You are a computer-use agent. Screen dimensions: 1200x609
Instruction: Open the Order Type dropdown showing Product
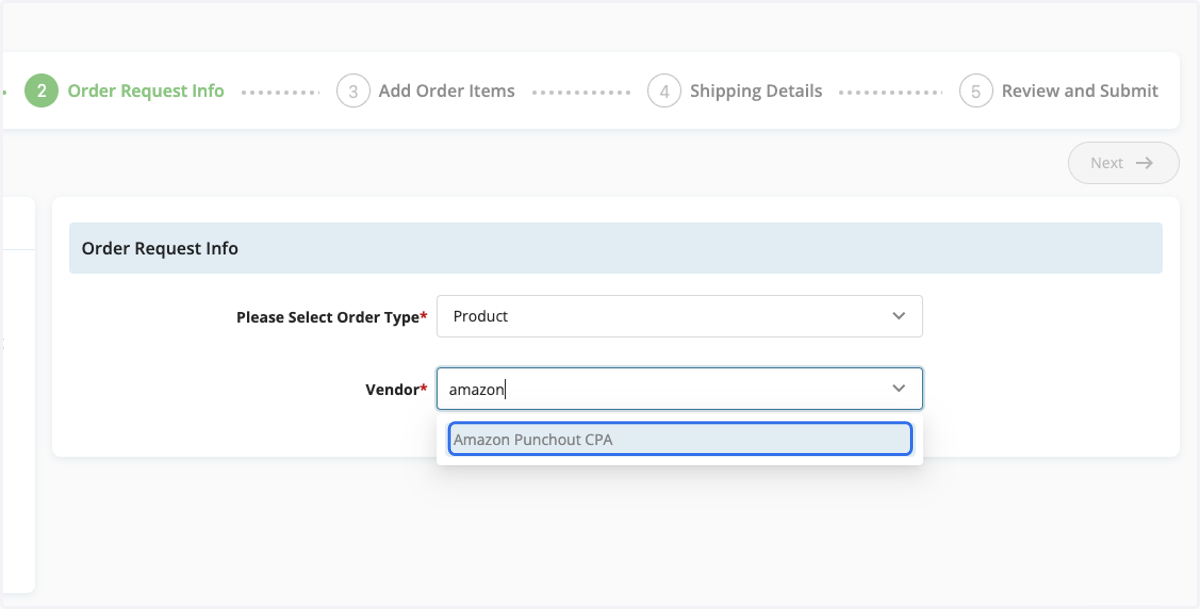pyautogui.click(x=679, y=316)
